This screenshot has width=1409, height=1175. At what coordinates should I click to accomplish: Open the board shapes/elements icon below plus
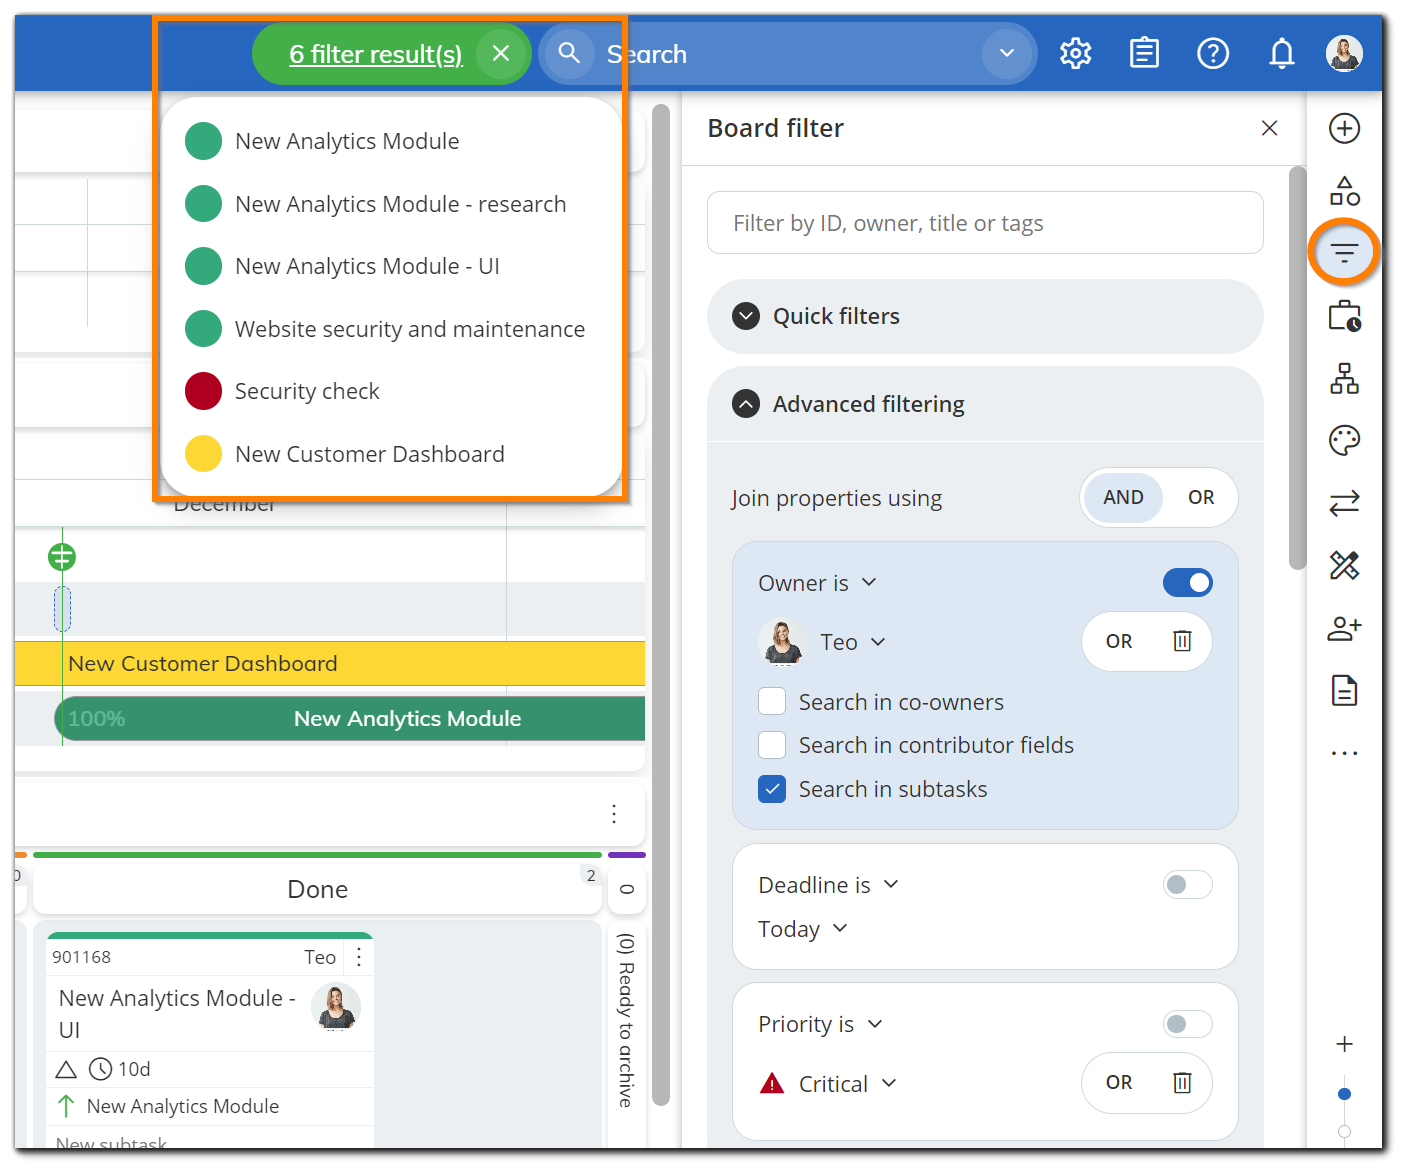click(x=1344, y=190)
